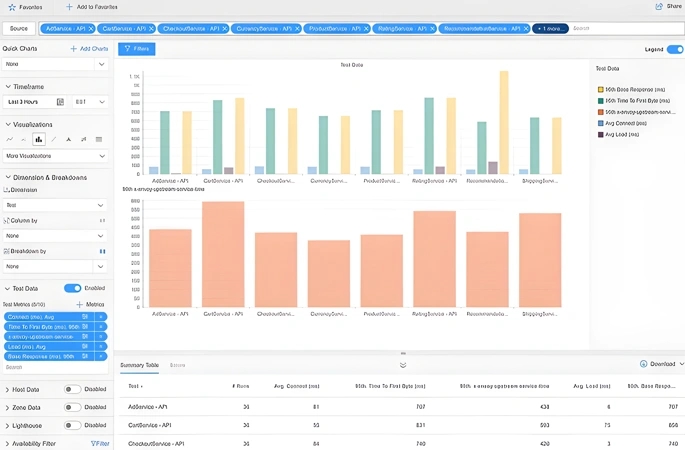Click Availability Filter's Filter link
The height and width of the screenshot is (450, 685).
tap(100, 443)
